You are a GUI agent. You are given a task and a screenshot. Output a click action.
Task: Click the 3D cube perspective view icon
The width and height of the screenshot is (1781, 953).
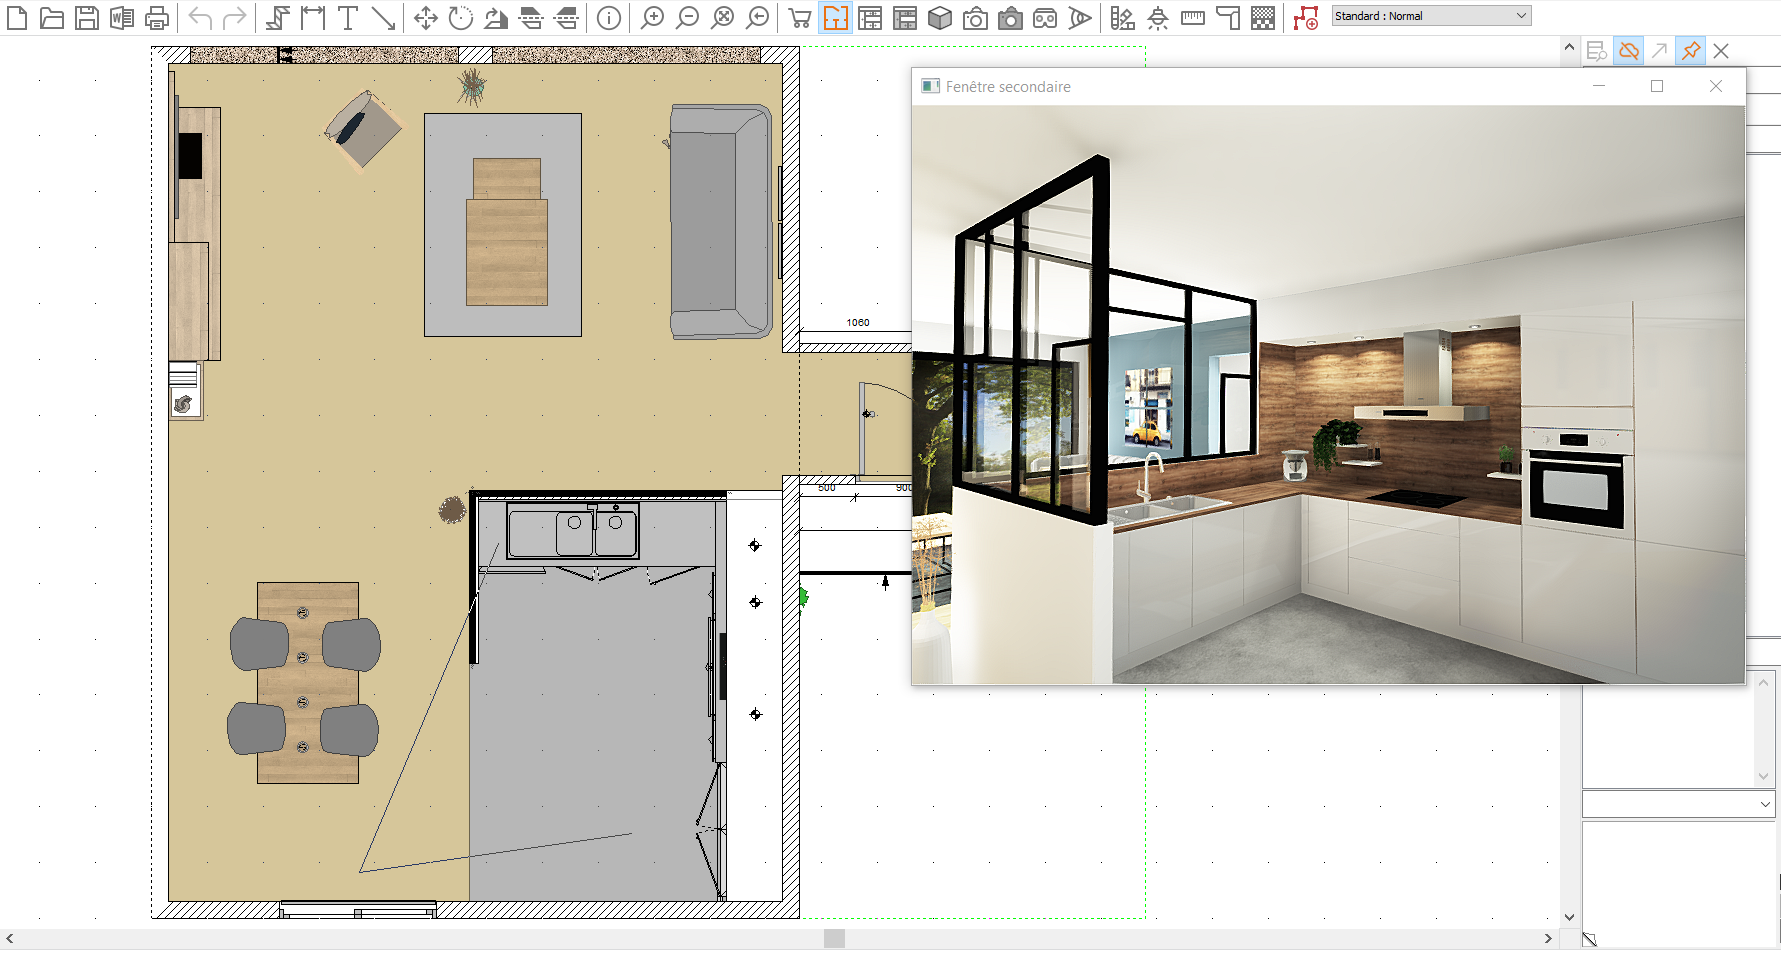click(939, 17)
